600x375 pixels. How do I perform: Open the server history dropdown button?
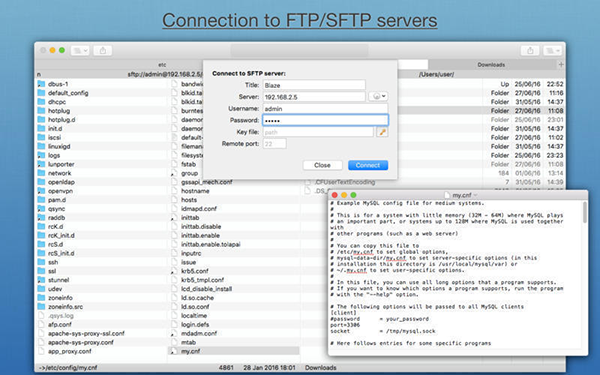coord(378,96)
